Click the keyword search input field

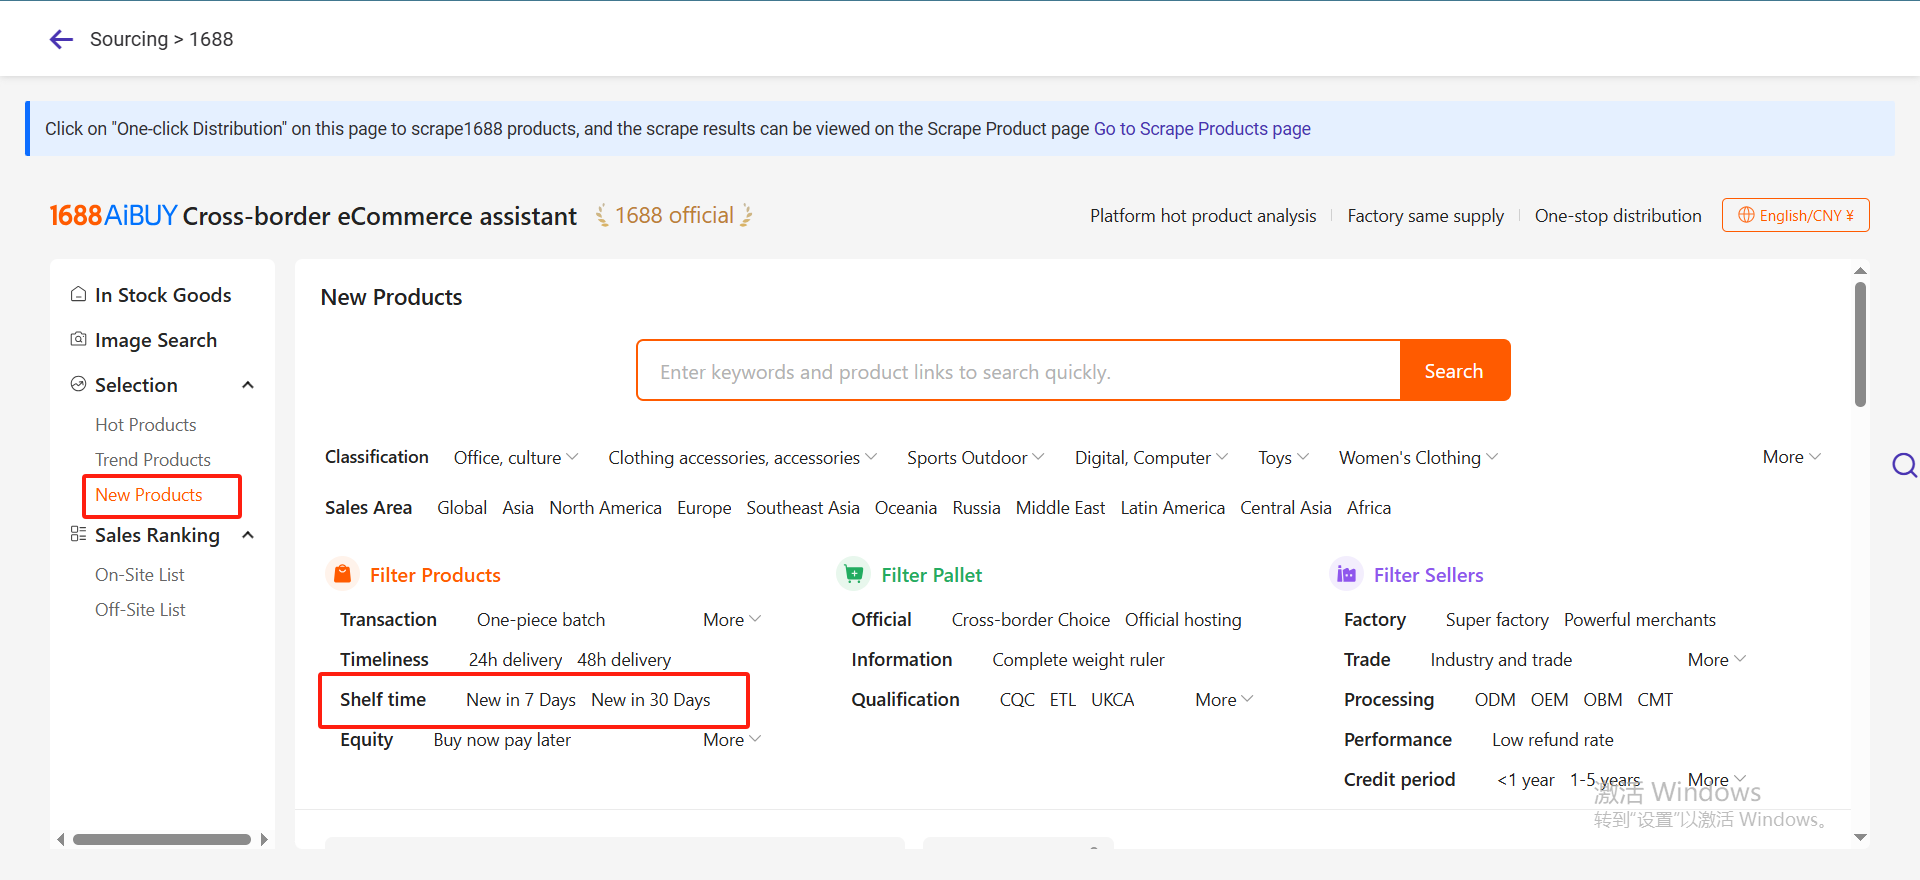[1018, 371]
